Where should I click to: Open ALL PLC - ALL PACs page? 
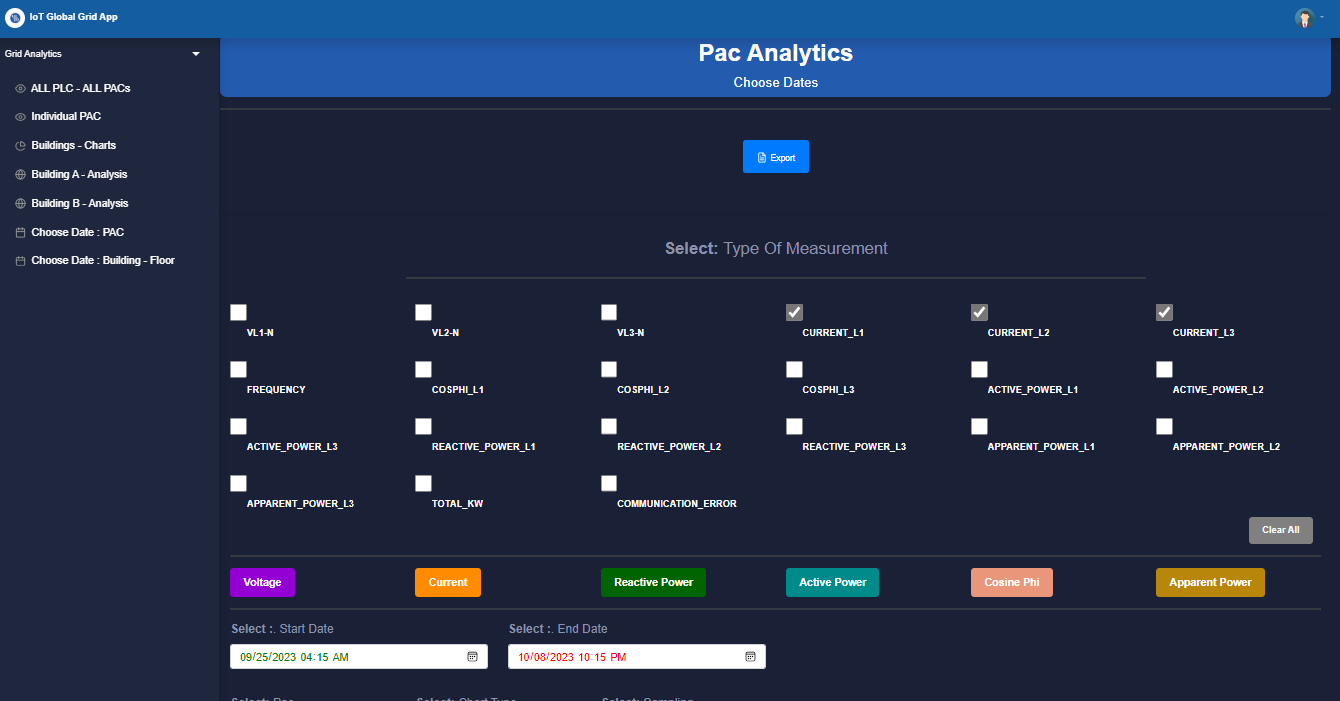(80, 89)
